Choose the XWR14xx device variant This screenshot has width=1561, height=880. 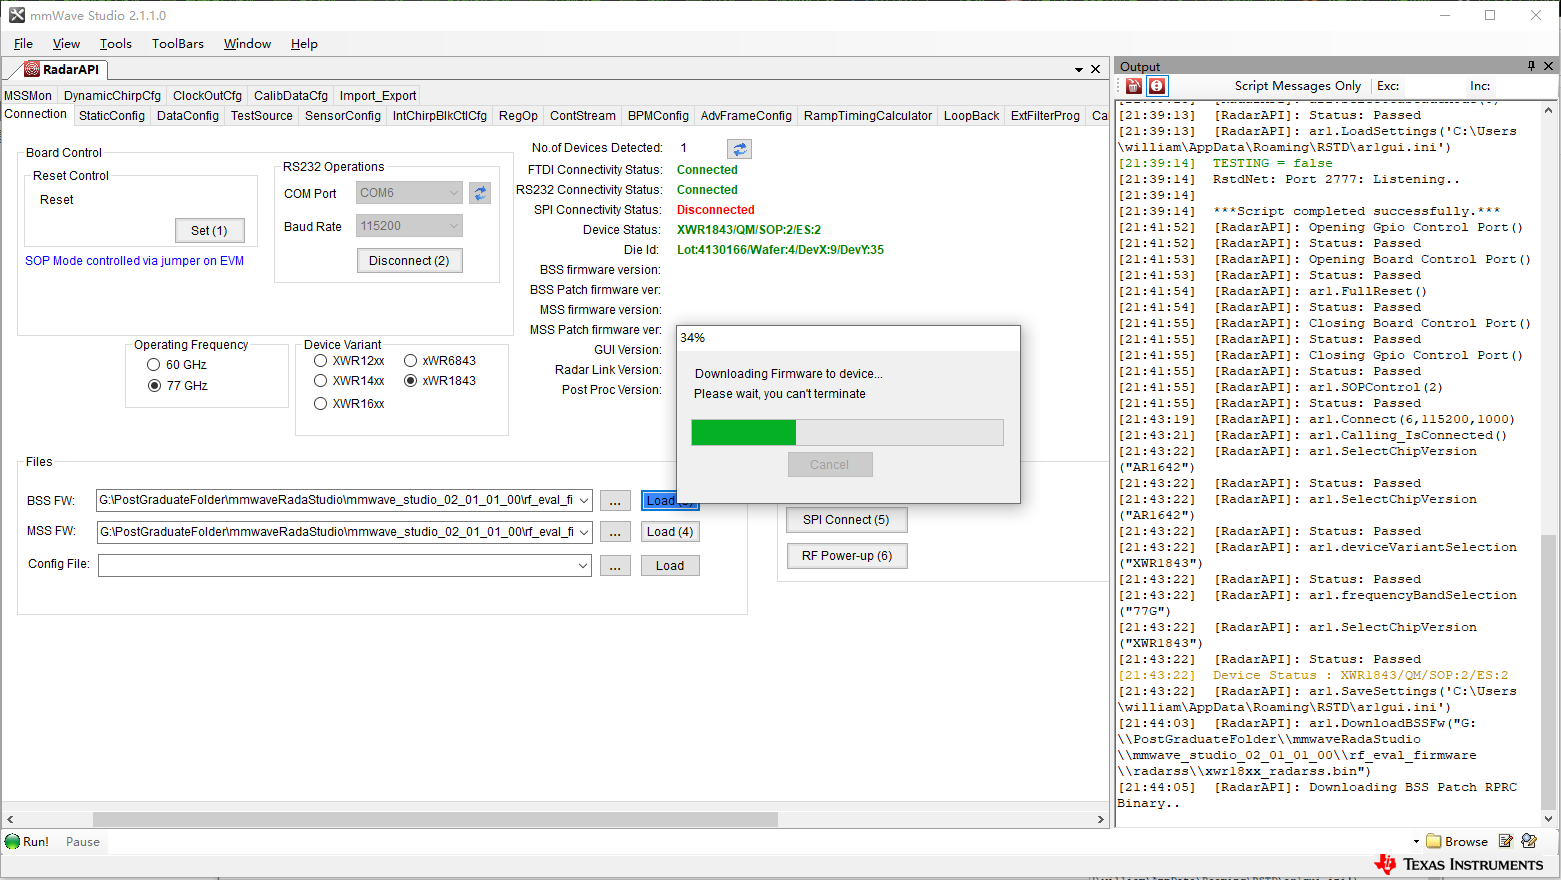pyautogui.click(x=320, y=381)
